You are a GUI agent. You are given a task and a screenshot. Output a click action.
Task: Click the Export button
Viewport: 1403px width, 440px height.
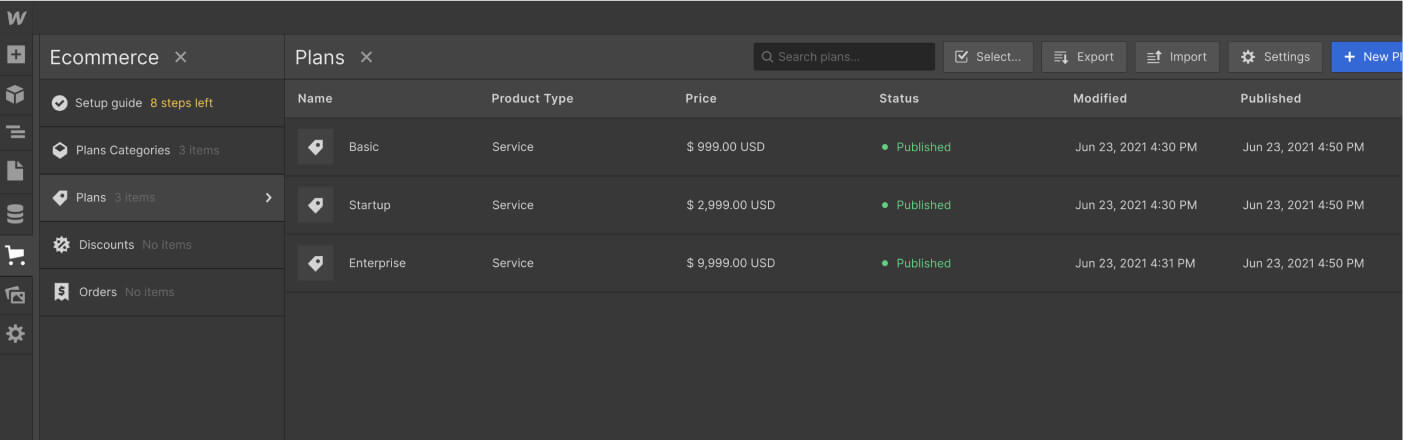point(1084,57)
